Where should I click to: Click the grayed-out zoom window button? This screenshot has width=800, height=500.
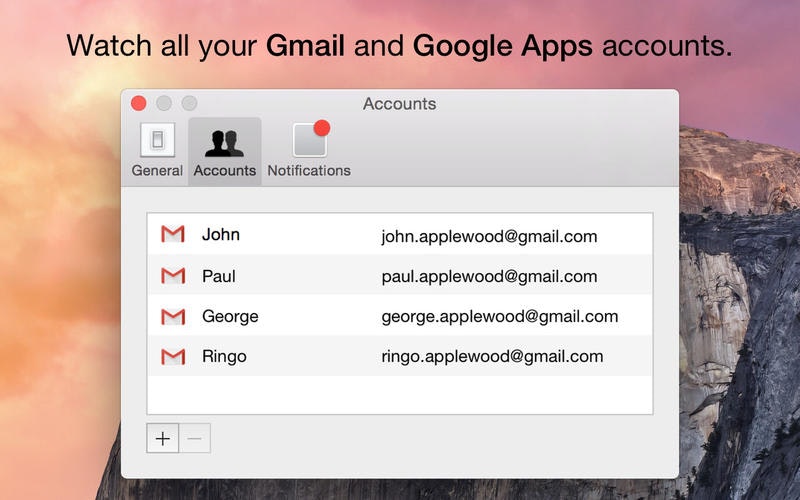[x=189, y=103]
